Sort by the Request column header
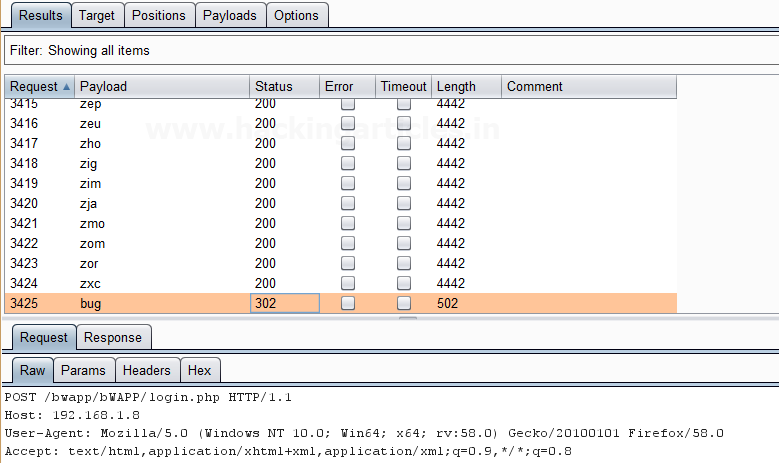The height and width of the screenshot is (463, 779). [40, 86]
